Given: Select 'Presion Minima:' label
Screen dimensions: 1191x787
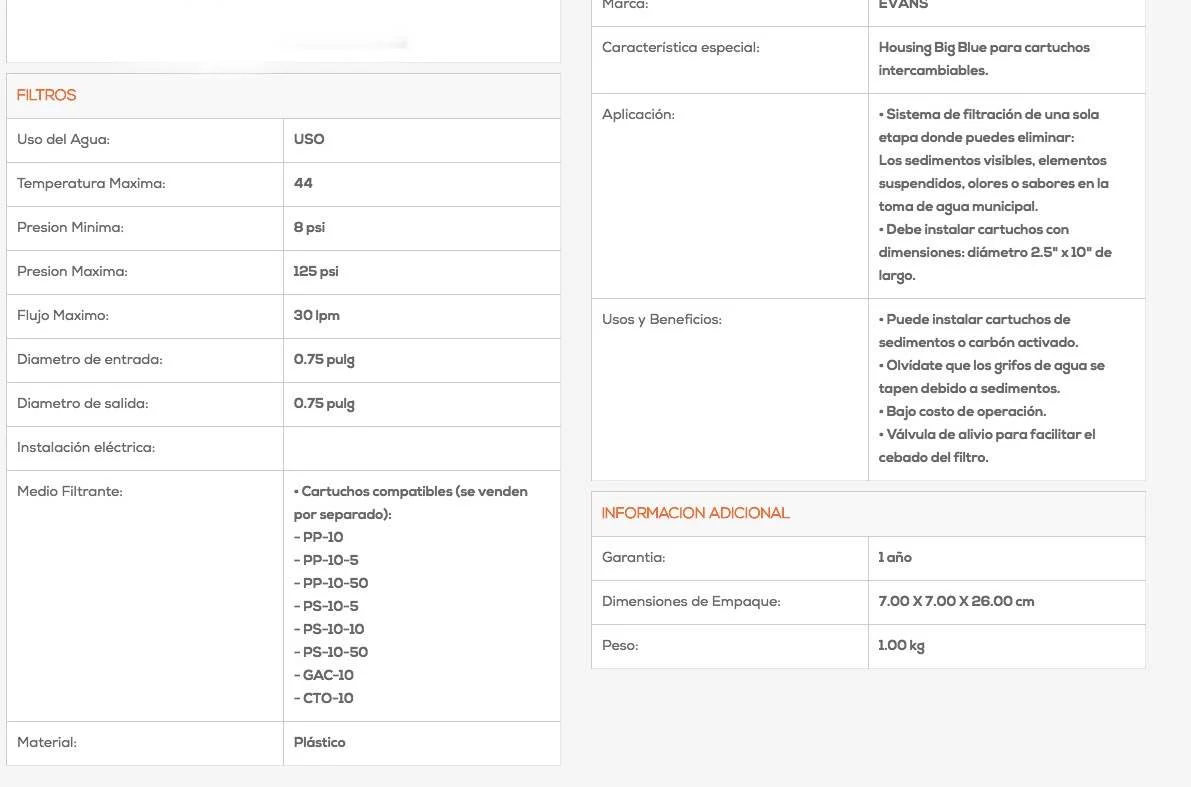Looking at the screenshot, I should (x=70, y=228).
